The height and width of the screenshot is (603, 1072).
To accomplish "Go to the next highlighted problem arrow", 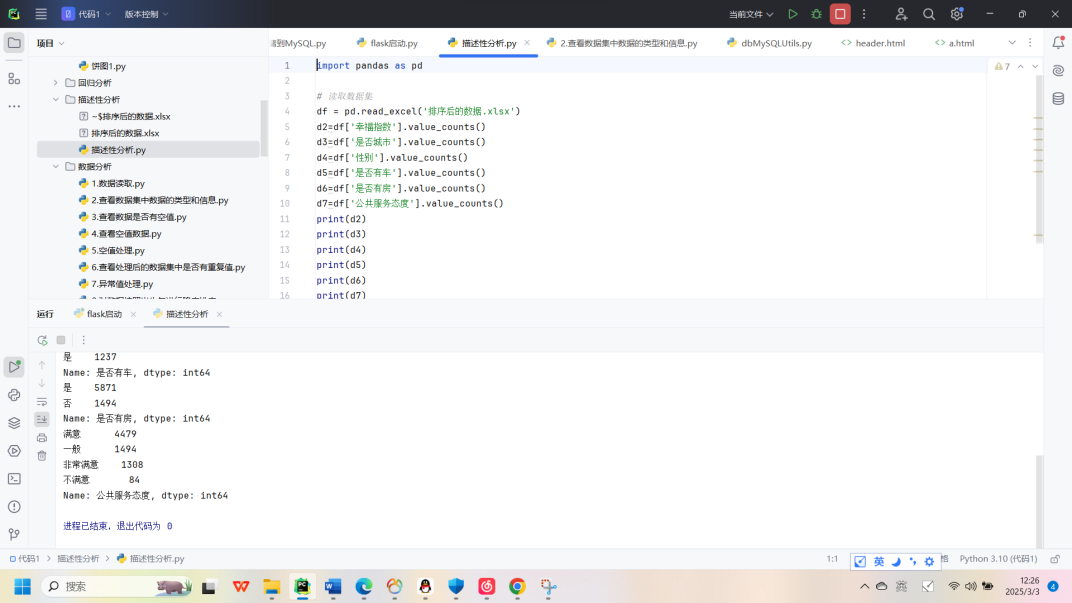I will pyautogui.click(x=1035, y=66).
